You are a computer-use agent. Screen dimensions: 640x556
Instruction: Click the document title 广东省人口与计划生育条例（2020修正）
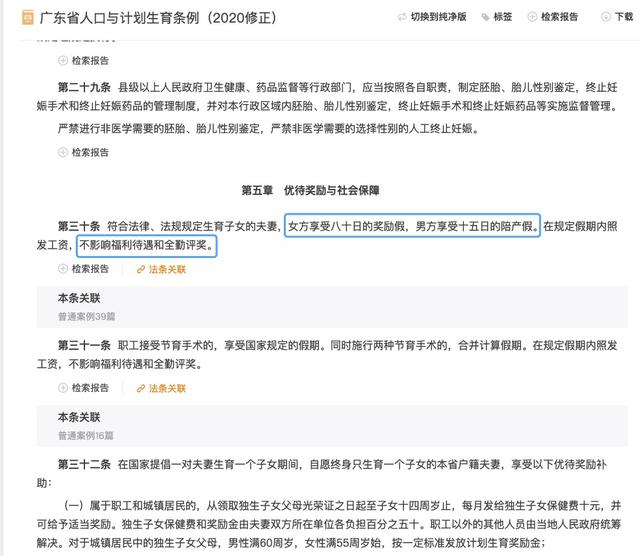(x=159, y=18)
